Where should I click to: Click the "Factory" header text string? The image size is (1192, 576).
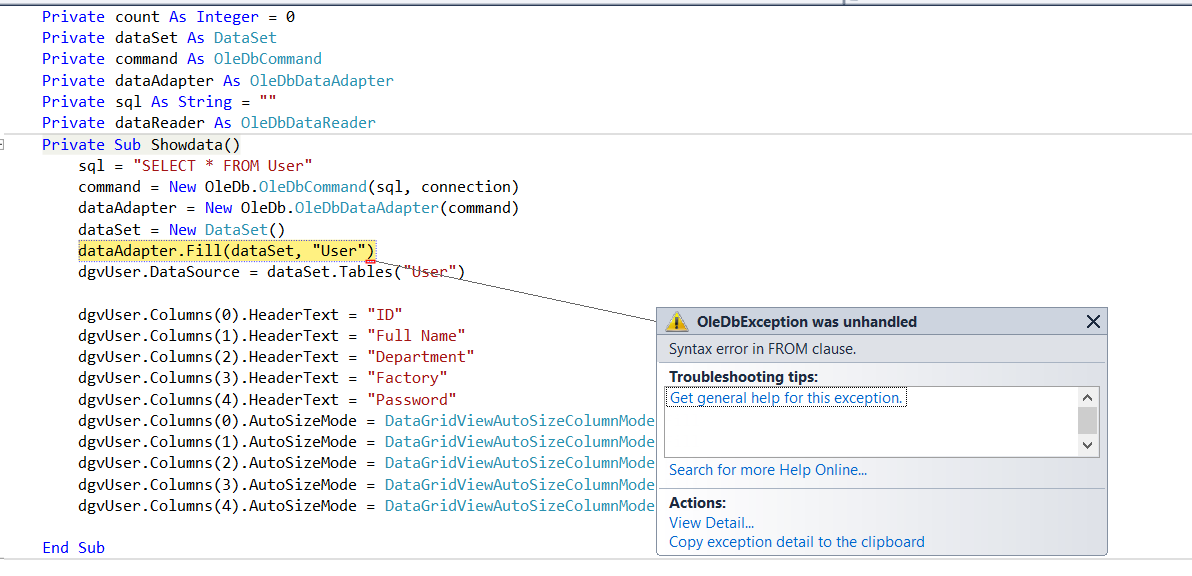pos(407,378)
